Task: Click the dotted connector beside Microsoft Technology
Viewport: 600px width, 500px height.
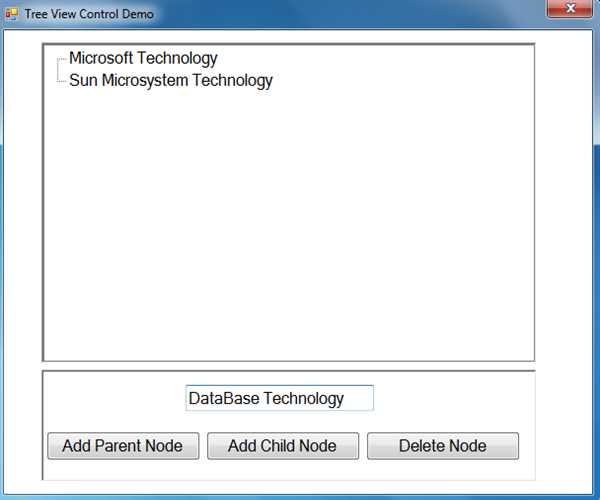Action: pyautogui.click(x=62, y=60)
